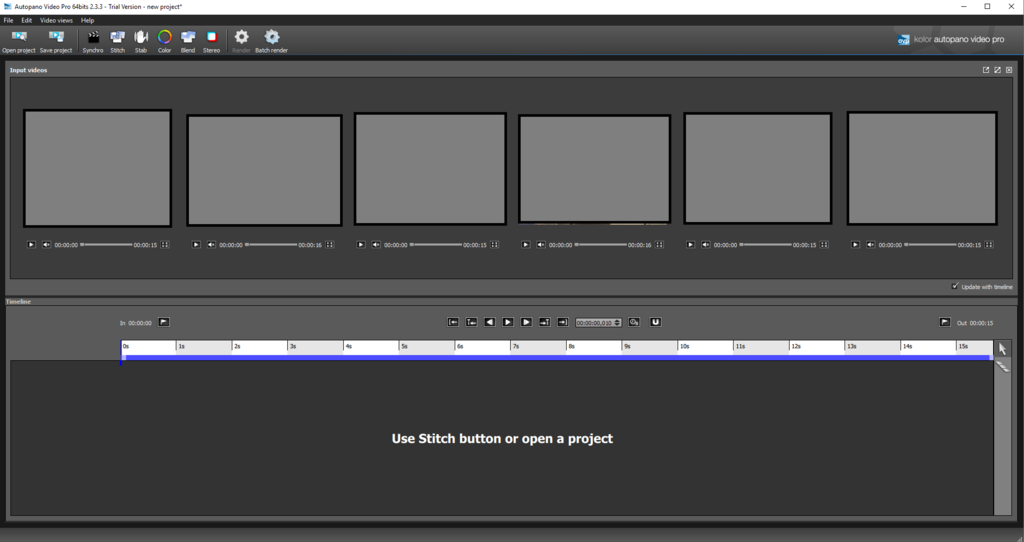Step forward one frame in the timeline
This screenshot has width=1024, height=542.
[x=526, y=322]
